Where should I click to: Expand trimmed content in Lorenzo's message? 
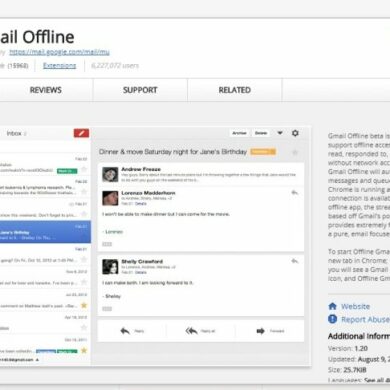pyautogui.click(x=107, y=244)
